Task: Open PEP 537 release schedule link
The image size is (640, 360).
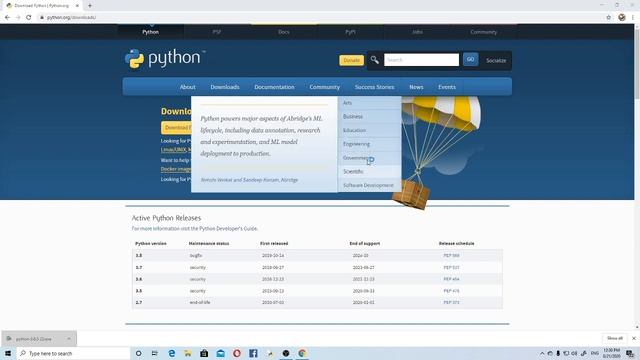Action: 451,267
